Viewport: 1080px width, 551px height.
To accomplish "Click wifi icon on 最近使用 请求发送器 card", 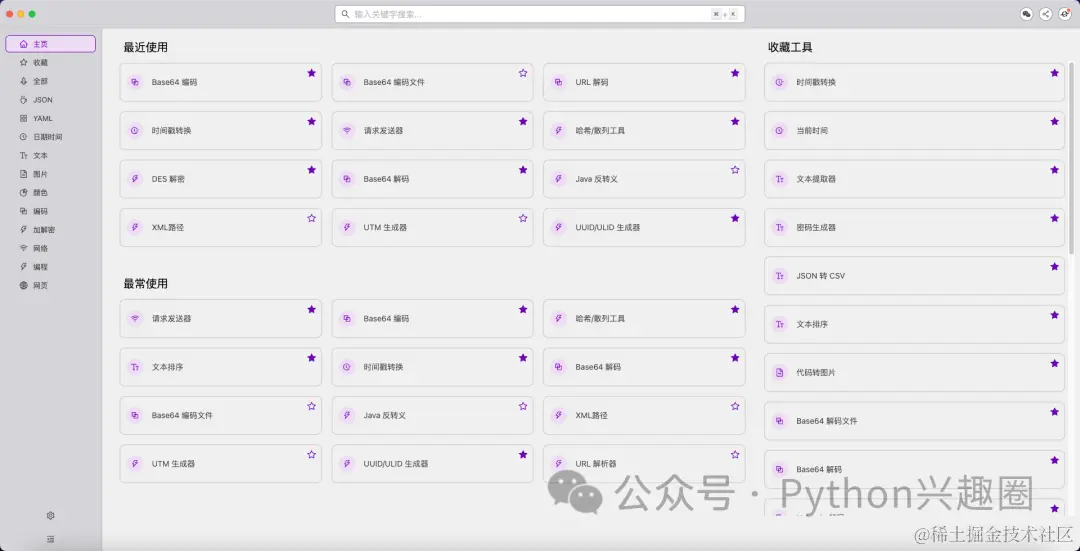I will coord(347,130).
